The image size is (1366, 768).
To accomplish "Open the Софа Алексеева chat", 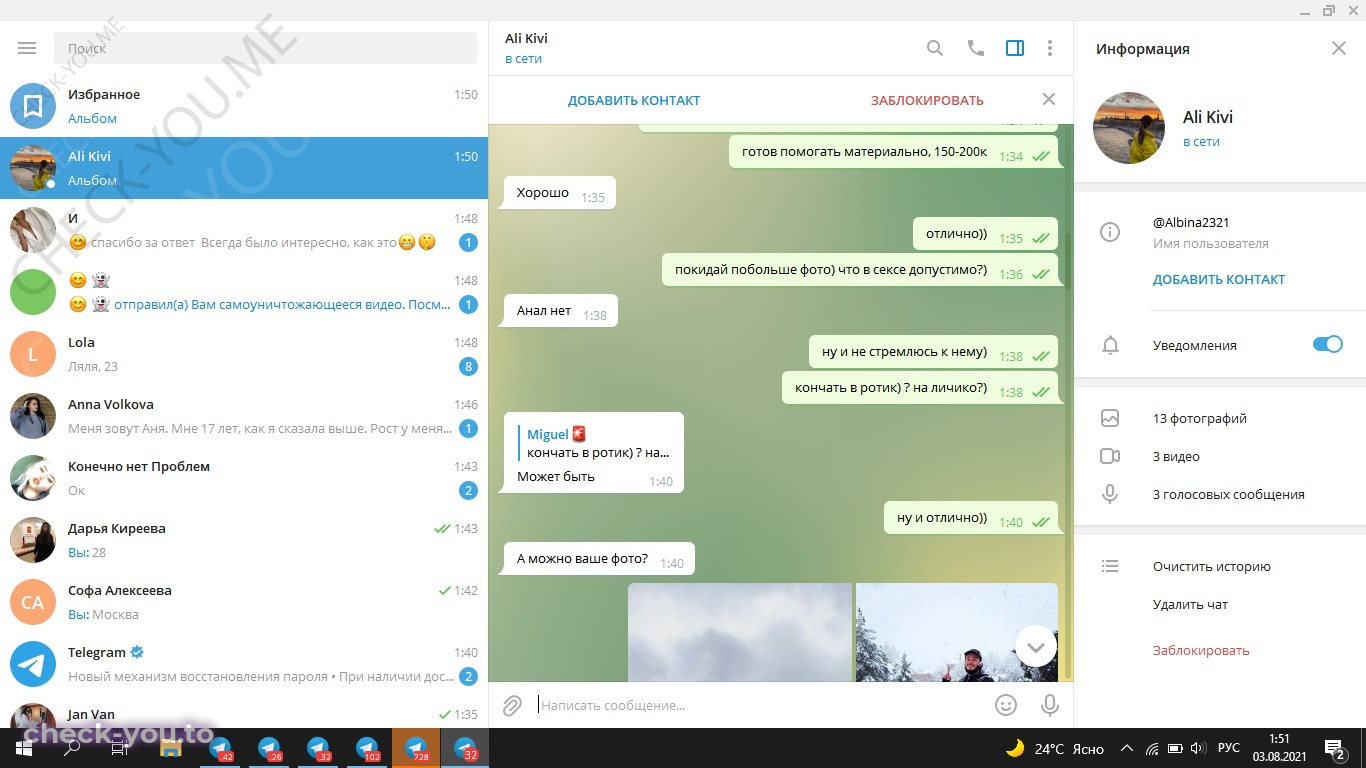I will click(x=244, y=602).
